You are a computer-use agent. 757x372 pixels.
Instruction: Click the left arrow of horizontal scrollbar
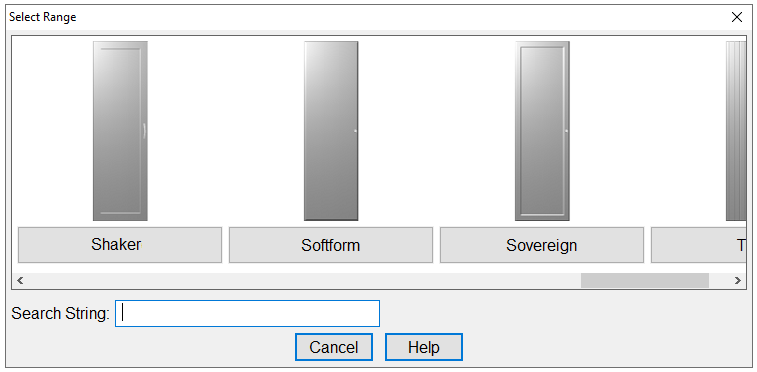pos(20,280)
